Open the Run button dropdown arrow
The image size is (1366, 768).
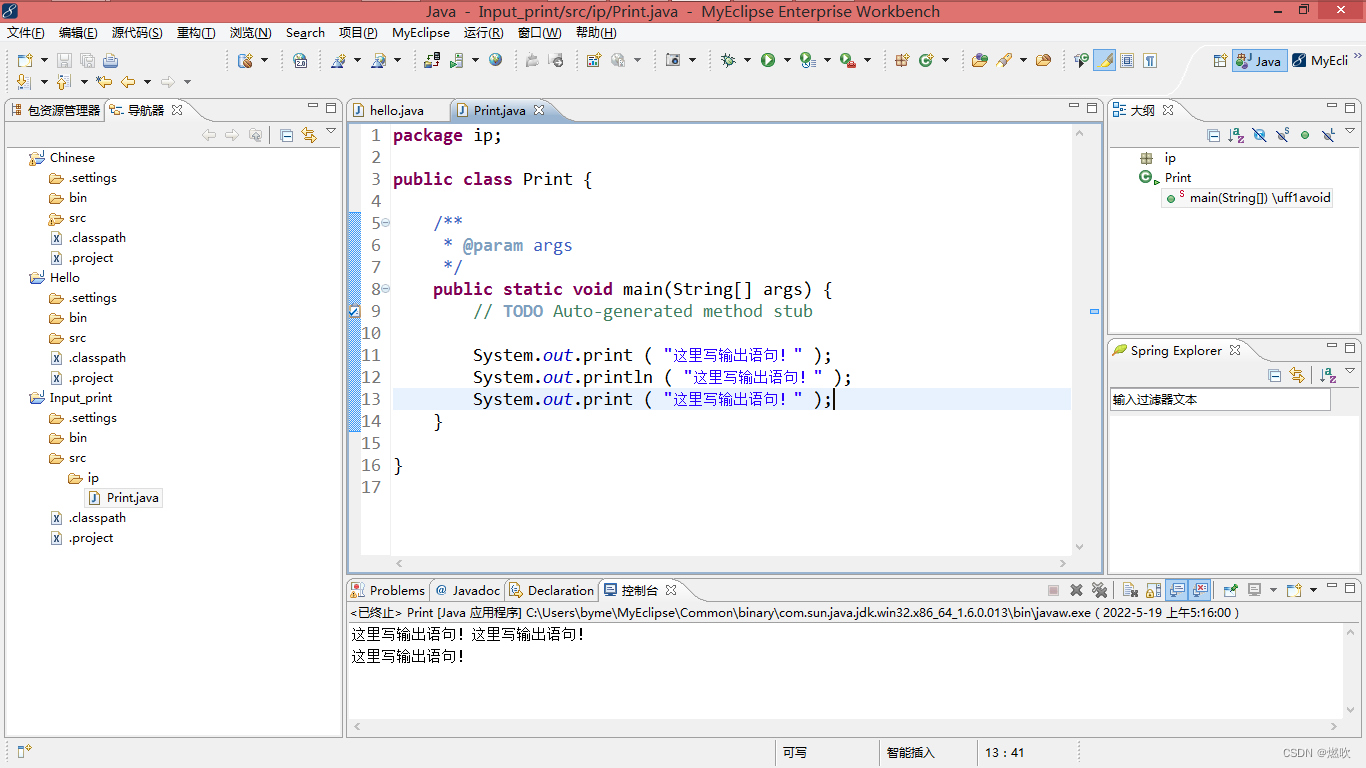coord(787,60)
